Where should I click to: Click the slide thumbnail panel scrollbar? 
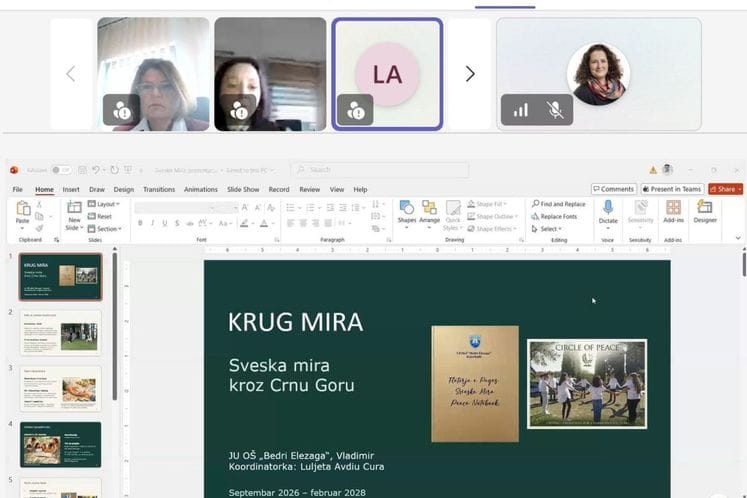(115, 327)
